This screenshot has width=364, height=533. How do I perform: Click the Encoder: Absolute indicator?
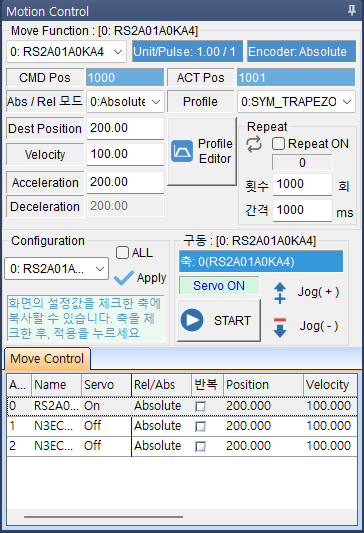point(301,51)
